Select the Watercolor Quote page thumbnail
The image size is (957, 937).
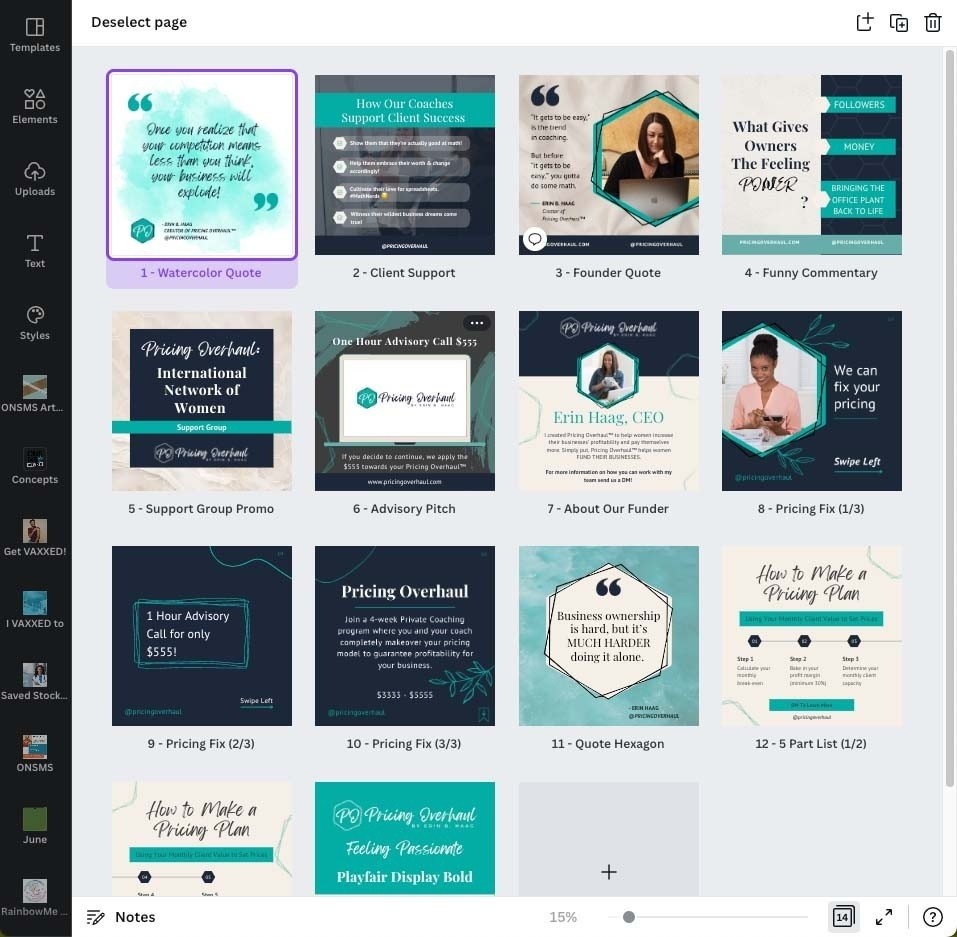point(202,165)
